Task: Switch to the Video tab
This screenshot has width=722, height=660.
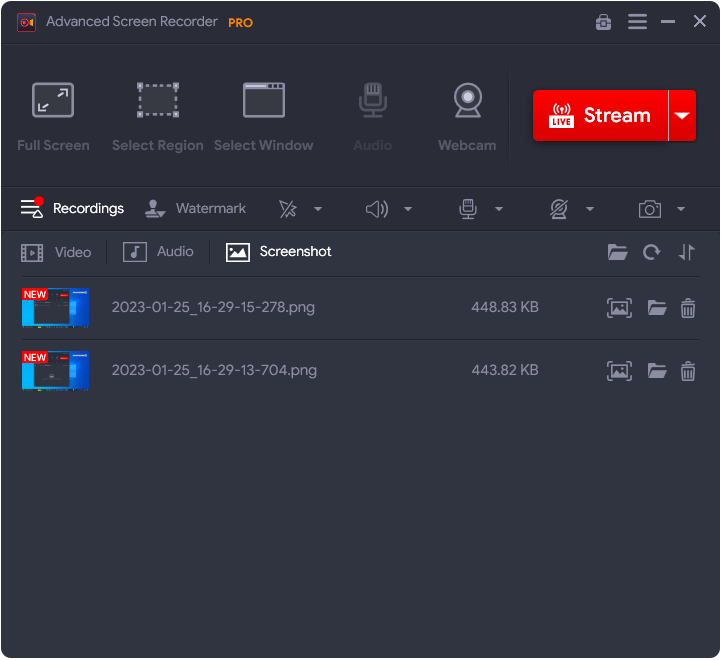Action: (x=57, y=252)
